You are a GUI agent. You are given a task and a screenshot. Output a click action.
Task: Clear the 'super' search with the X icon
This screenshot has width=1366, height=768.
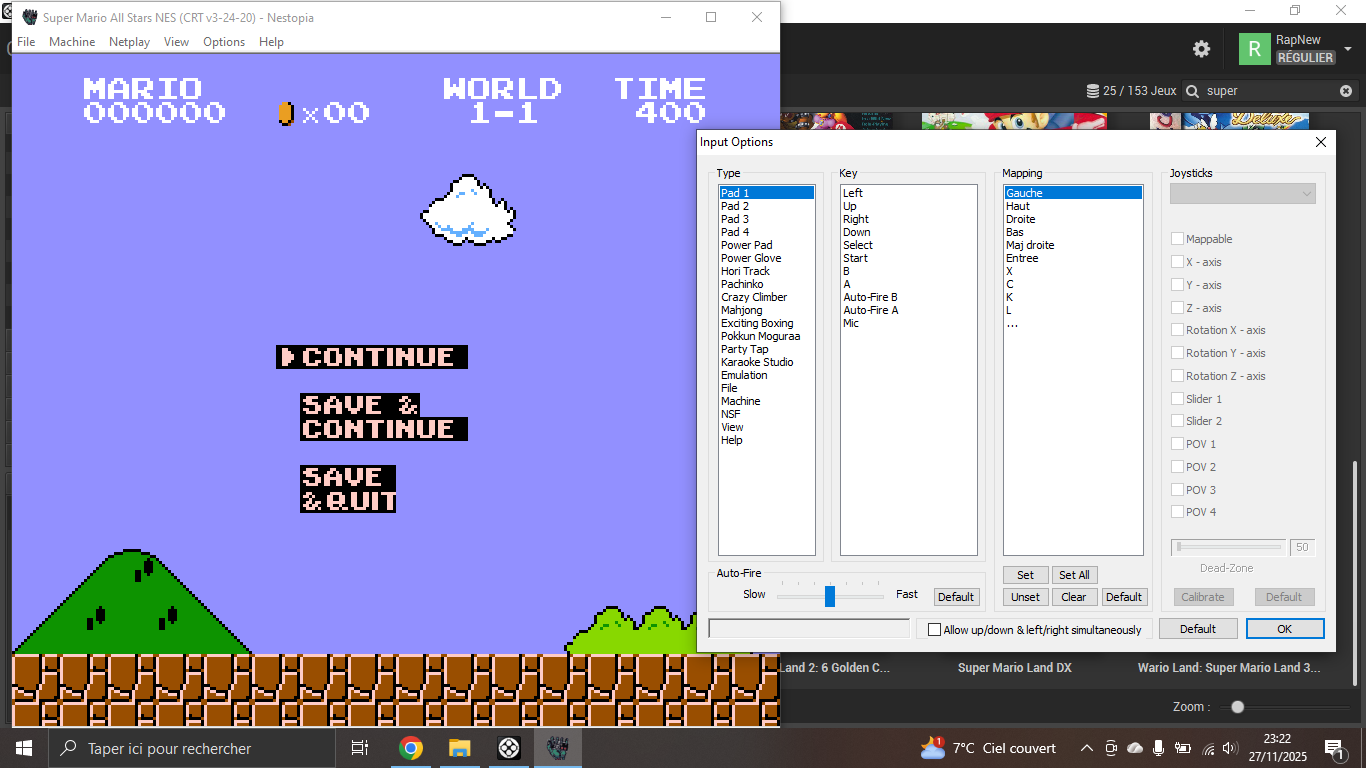1346,91
